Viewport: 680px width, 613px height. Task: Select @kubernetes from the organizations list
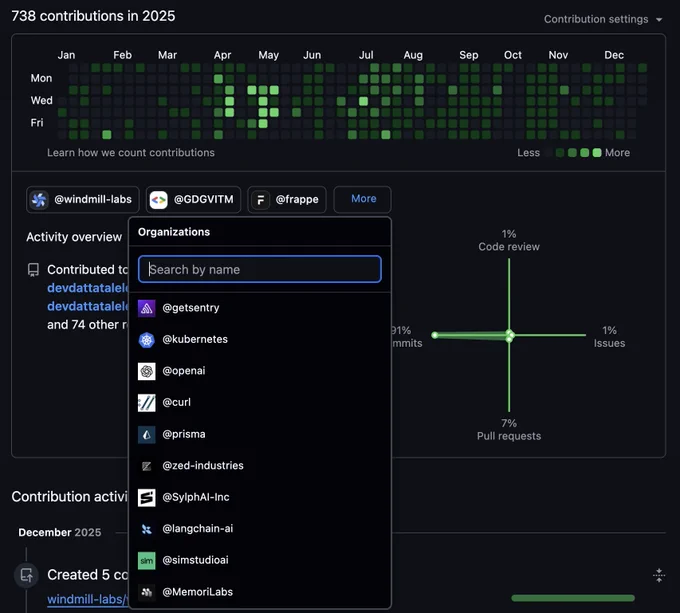tap(260, 339)
